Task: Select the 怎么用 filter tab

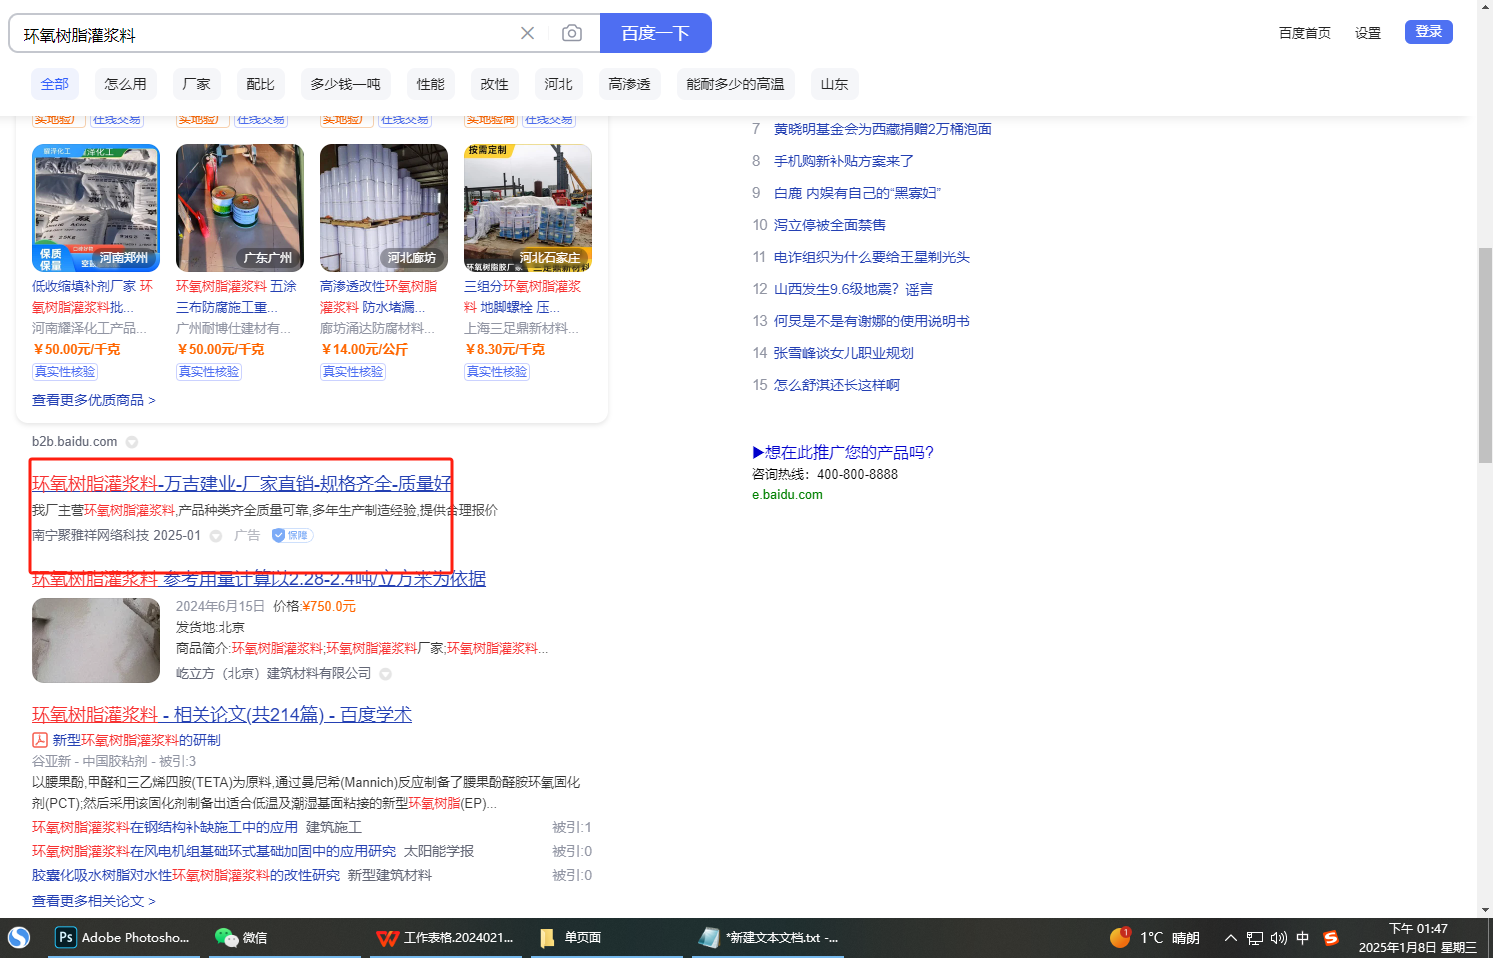Action: pyautogui.click(x=126, y=84)
